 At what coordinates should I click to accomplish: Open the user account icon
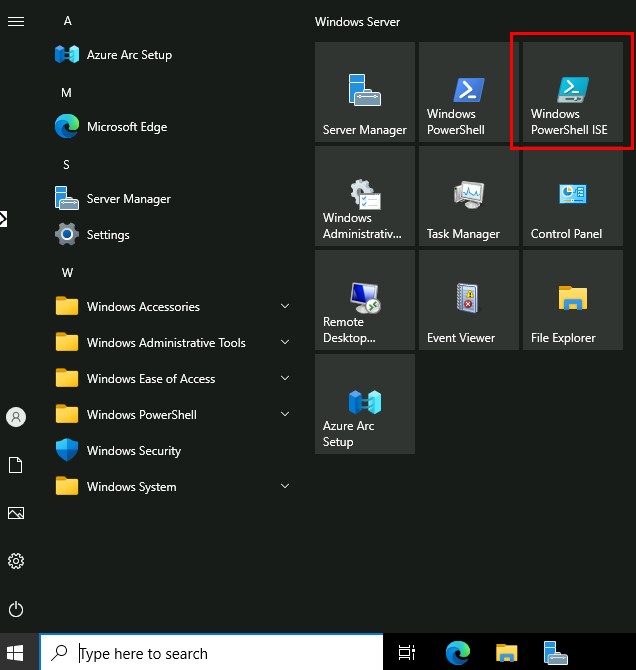click(x=16, y=417)
